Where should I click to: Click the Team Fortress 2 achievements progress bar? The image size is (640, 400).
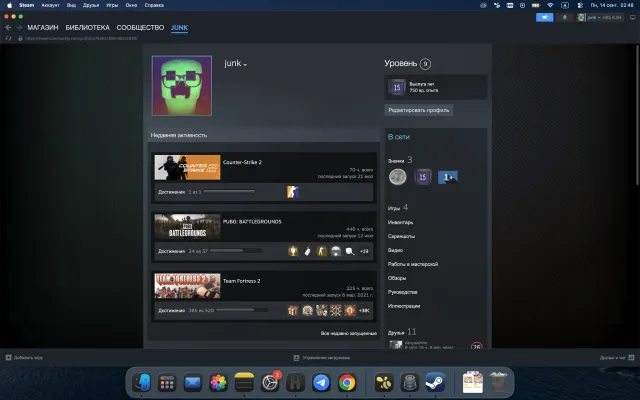(x=242, y=310)
